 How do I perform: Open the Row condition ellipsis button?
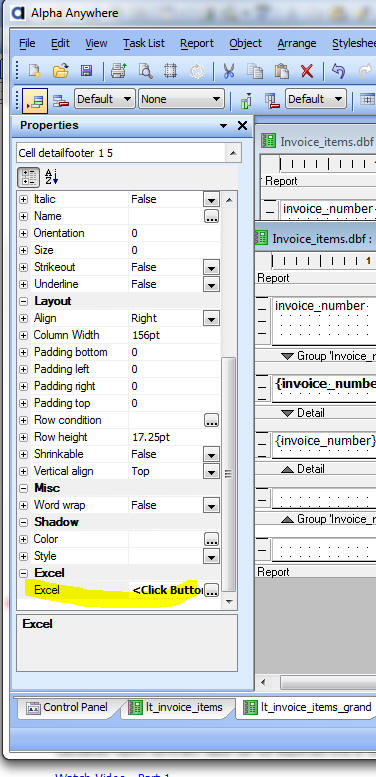coord(212,421)
